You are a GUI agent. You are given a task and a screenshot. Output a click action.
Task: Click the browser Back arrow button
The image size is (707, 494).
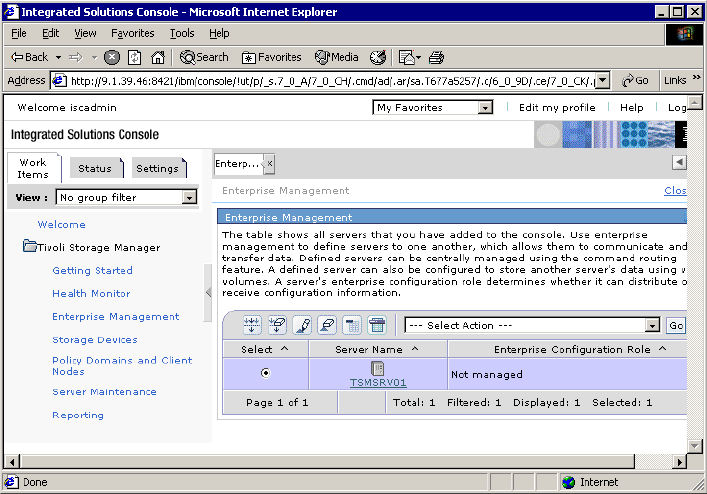pos(30,57)
